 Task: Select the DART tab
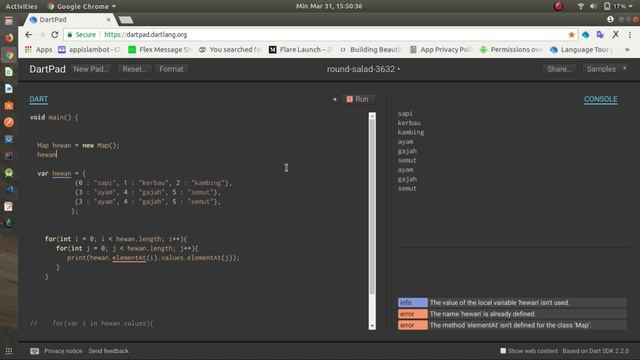38,99
